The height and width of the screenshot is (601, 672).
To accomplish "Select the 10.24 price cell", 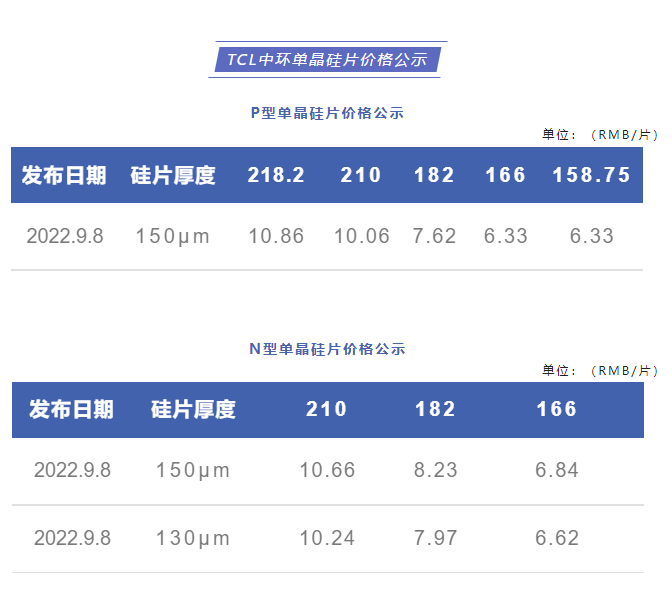I will point(327,538).
